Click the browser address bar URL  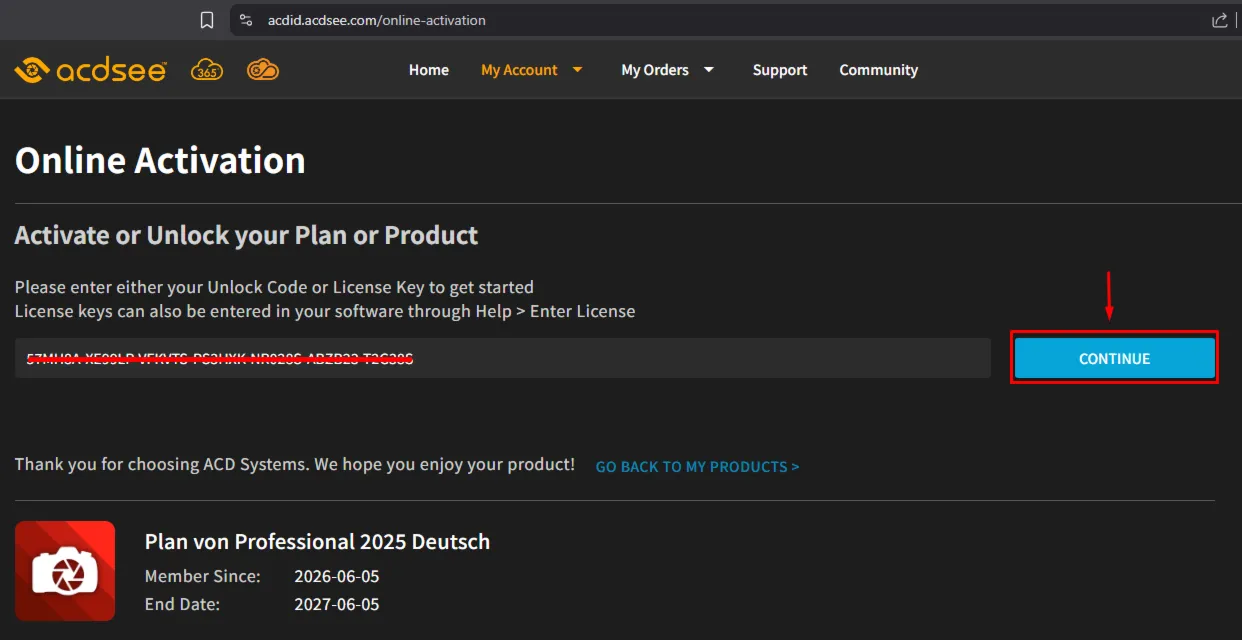click(x=377, y=20)
